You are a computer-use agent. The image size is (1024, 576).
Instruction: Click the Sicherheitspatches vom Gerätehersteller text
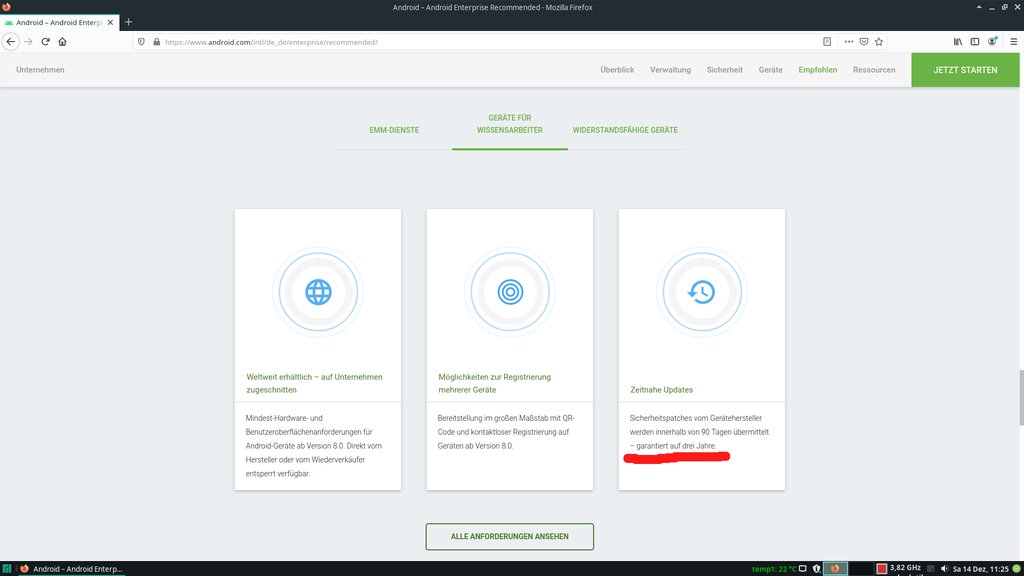click(699, 432)
